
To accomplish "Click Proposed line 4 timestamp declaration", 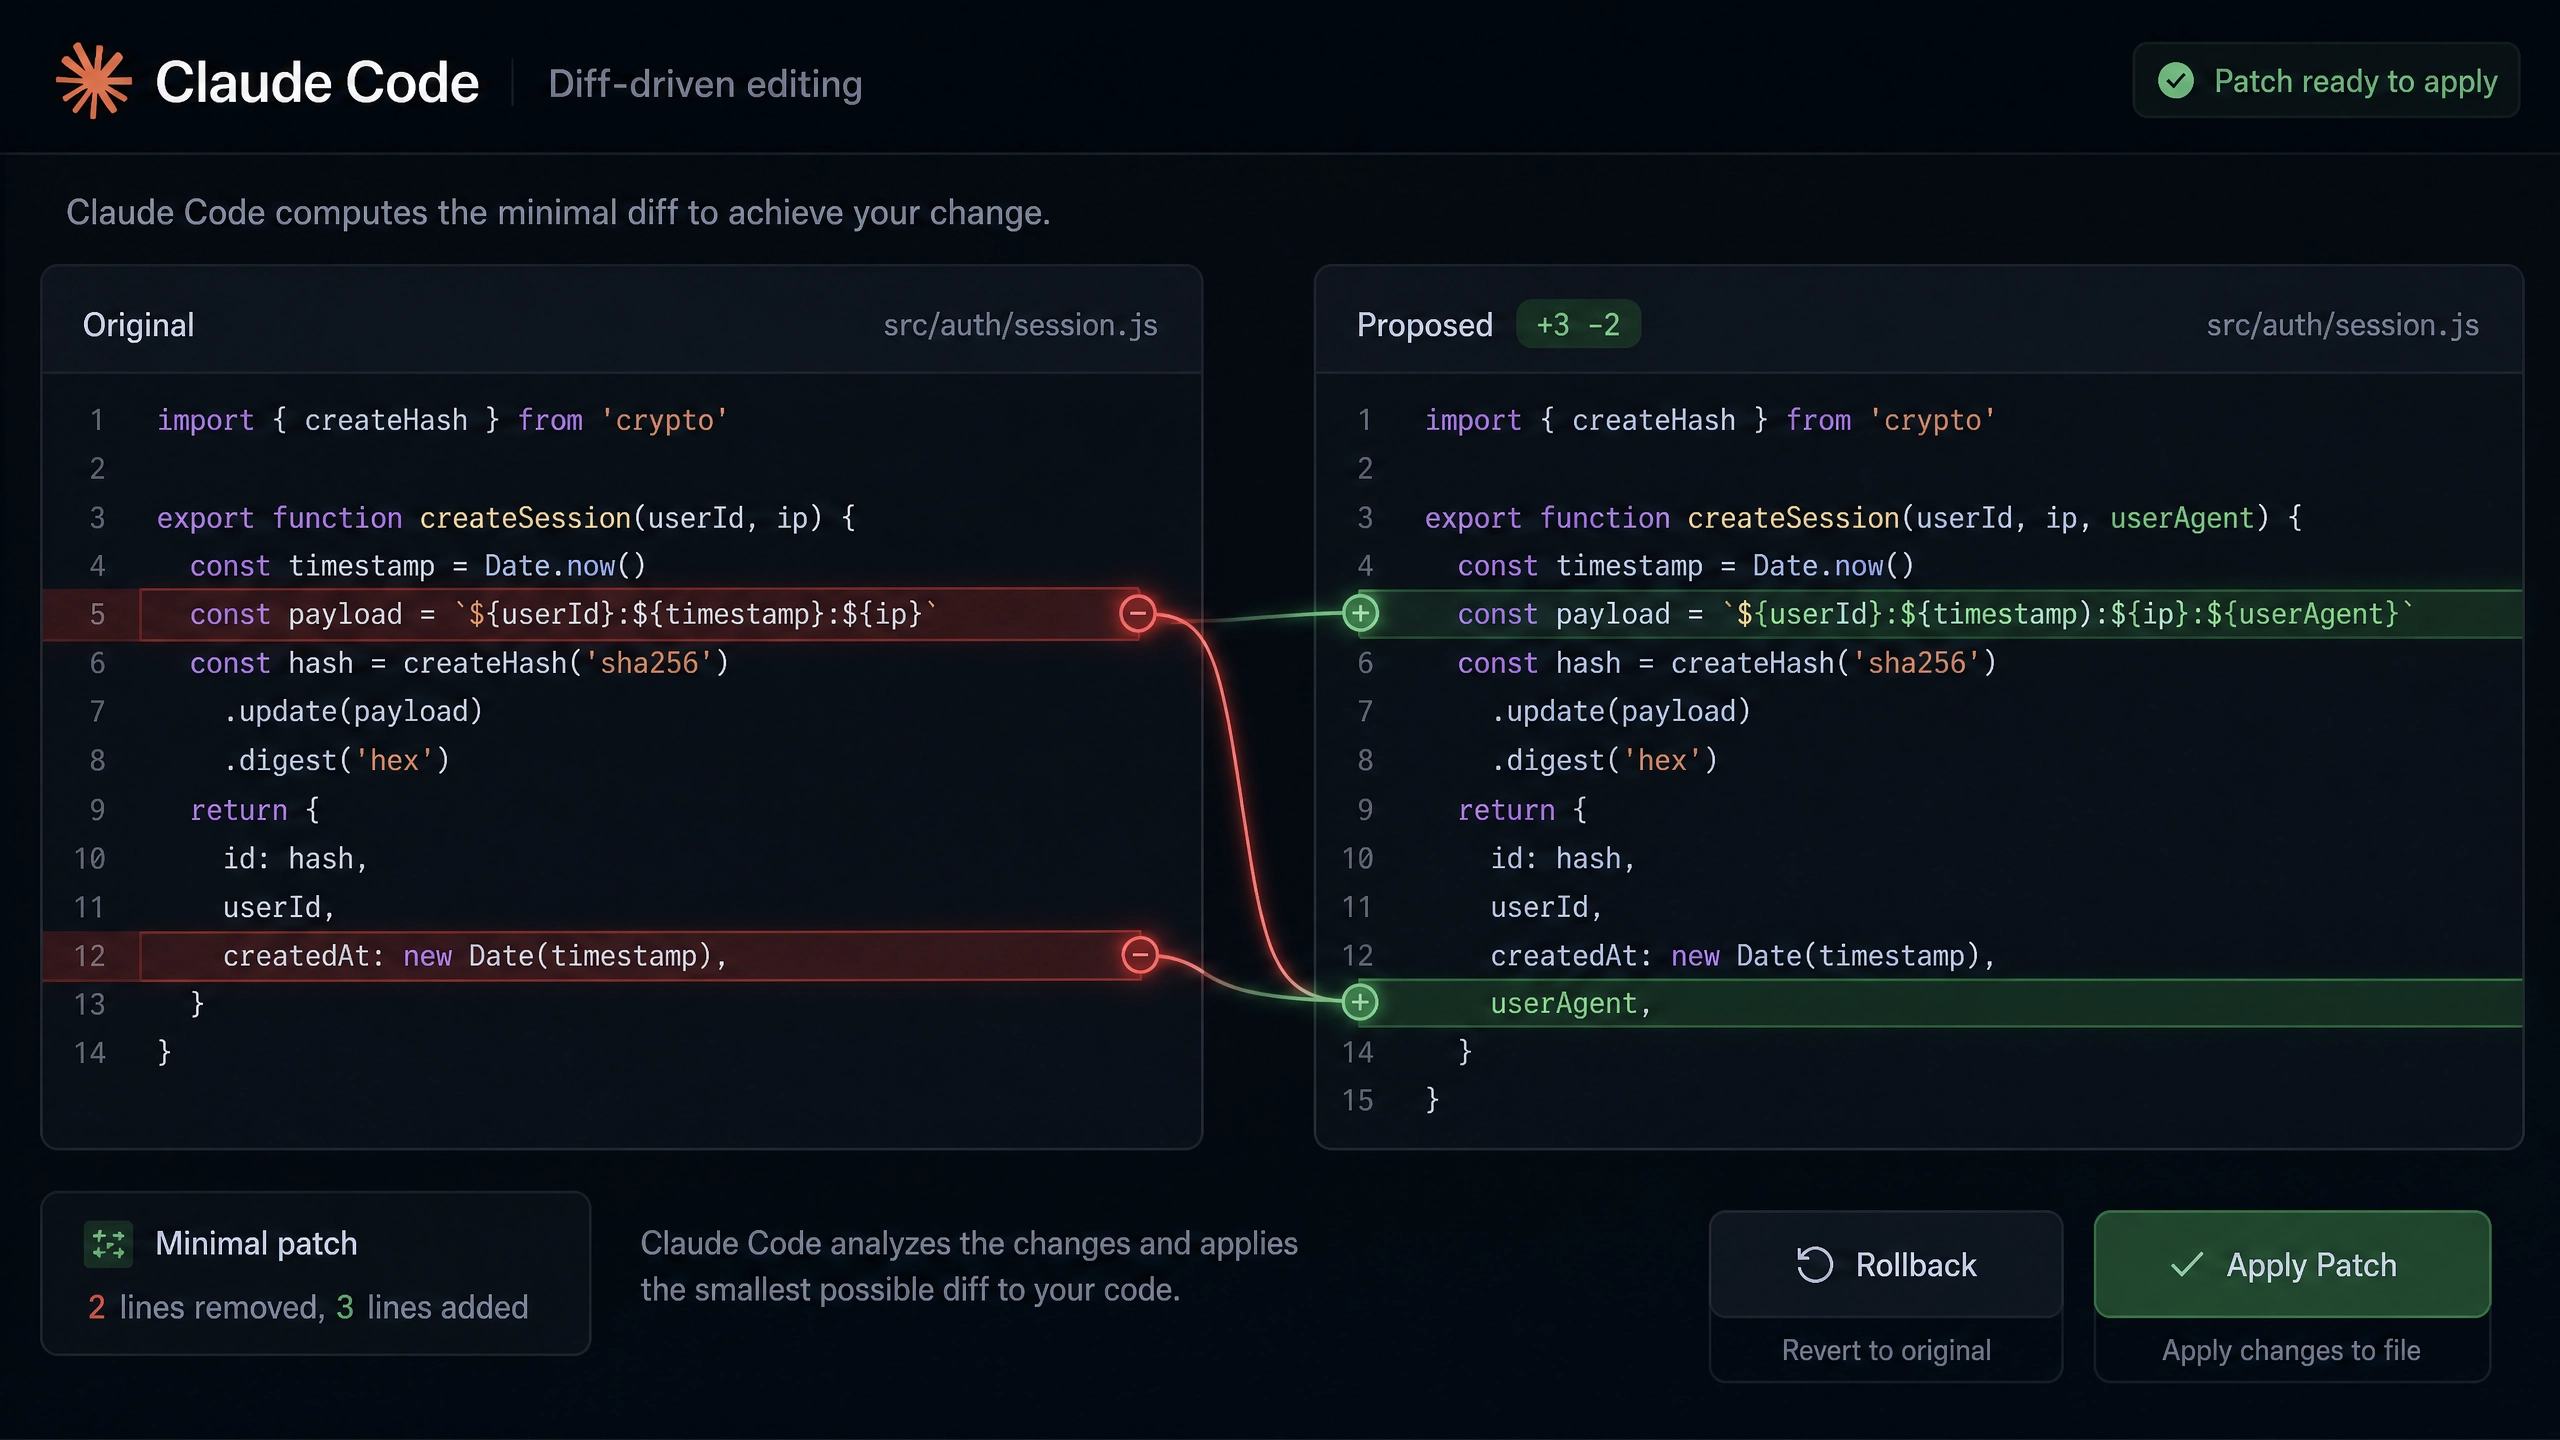I will [1686, 566].
